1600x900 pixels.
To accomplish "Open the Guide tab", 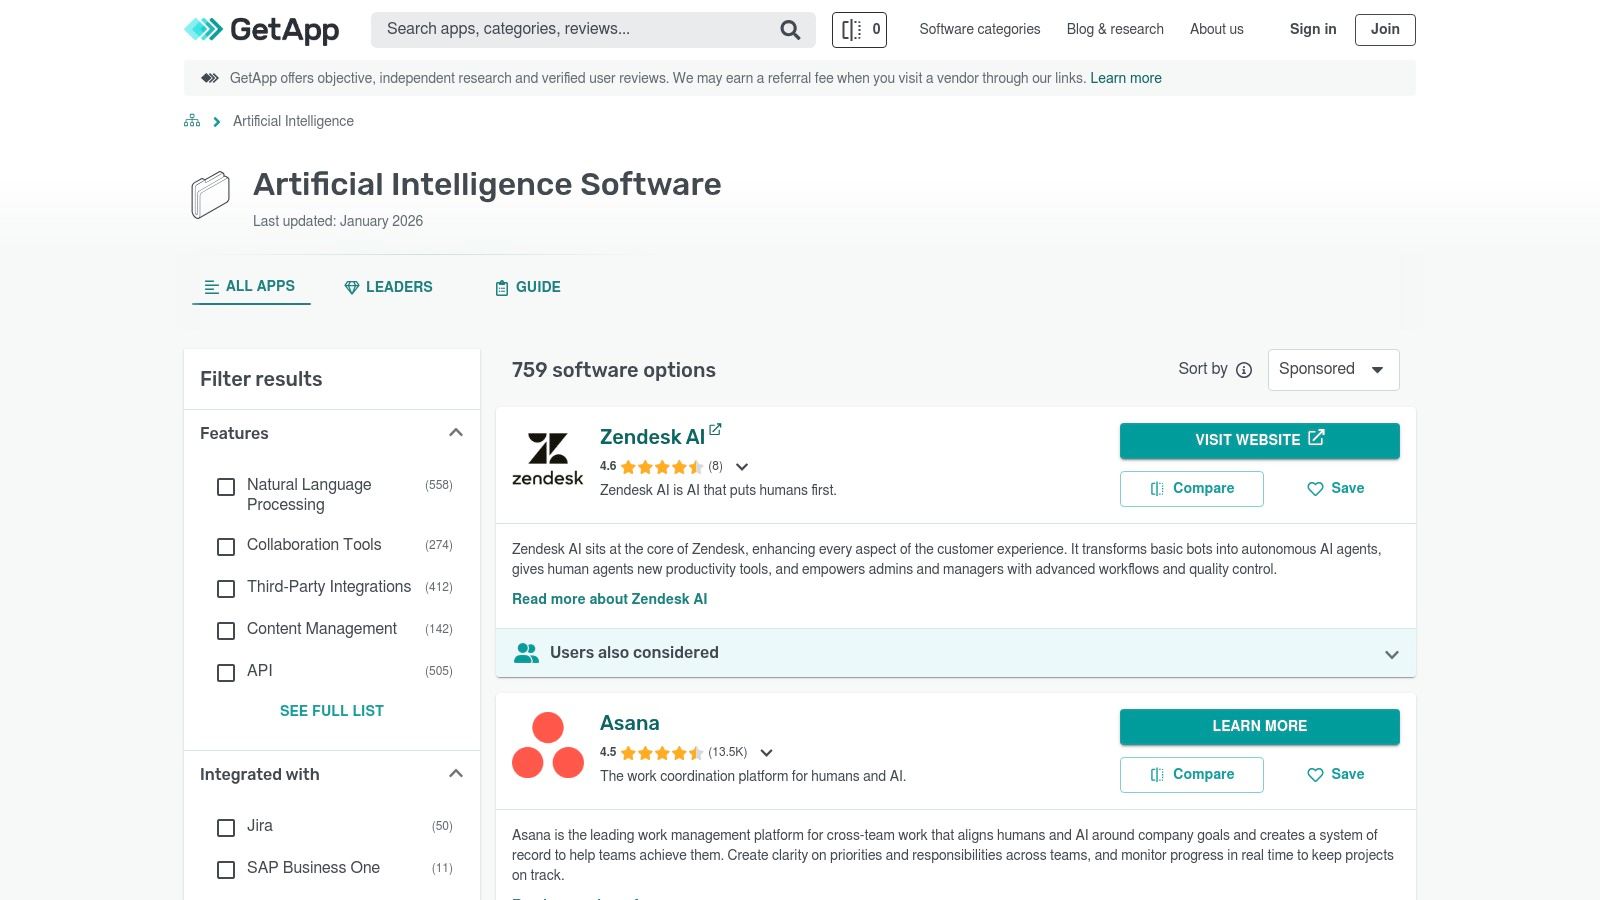I will coord(528,287).
